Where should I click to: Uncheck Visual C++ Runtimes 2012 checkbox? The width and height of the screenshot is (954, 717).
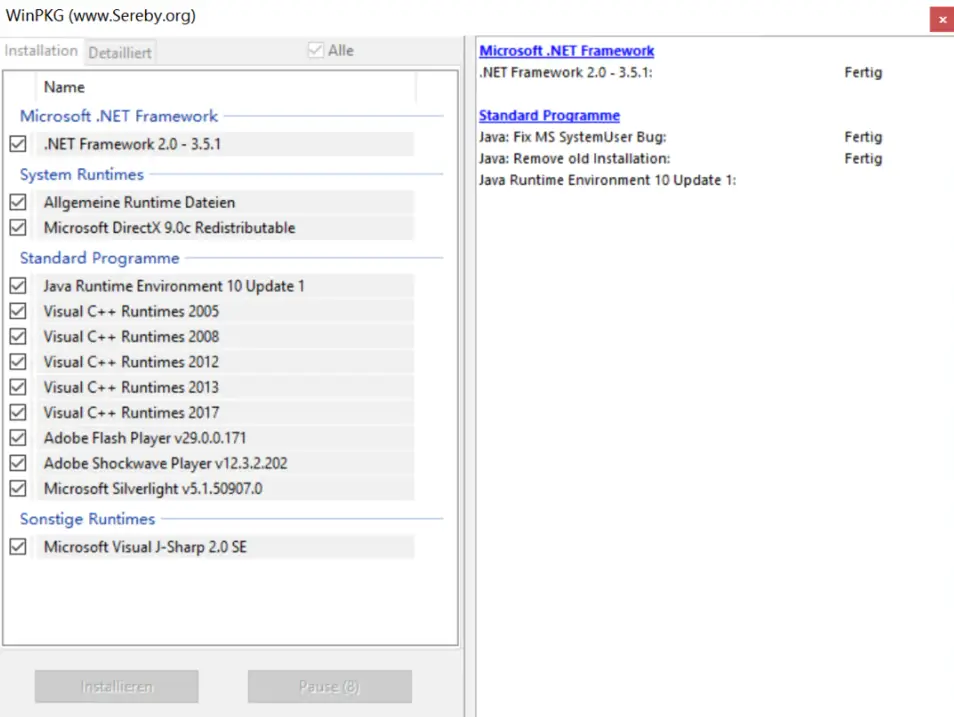click(18, 362)
